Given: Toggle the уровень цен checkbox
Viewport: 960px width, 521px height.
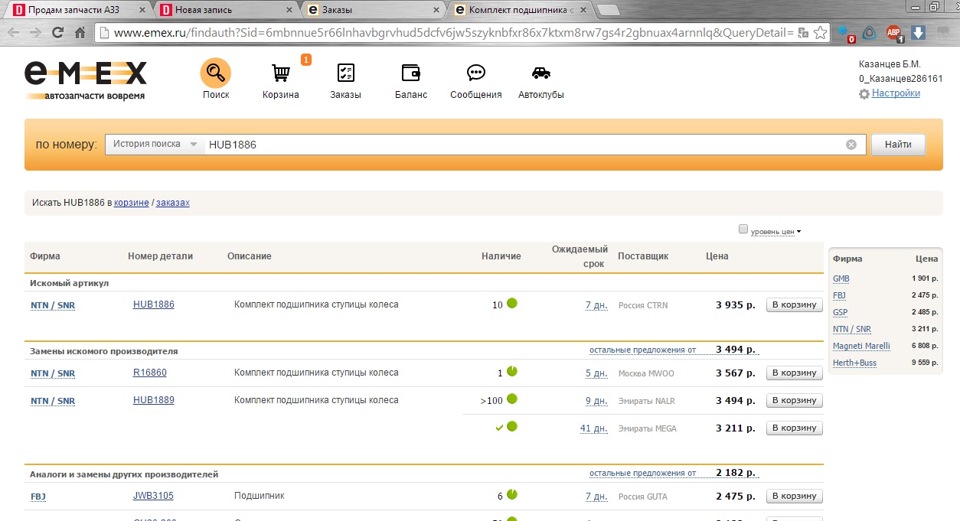Looking at the screenshot, I should click(x=743, y=229).
